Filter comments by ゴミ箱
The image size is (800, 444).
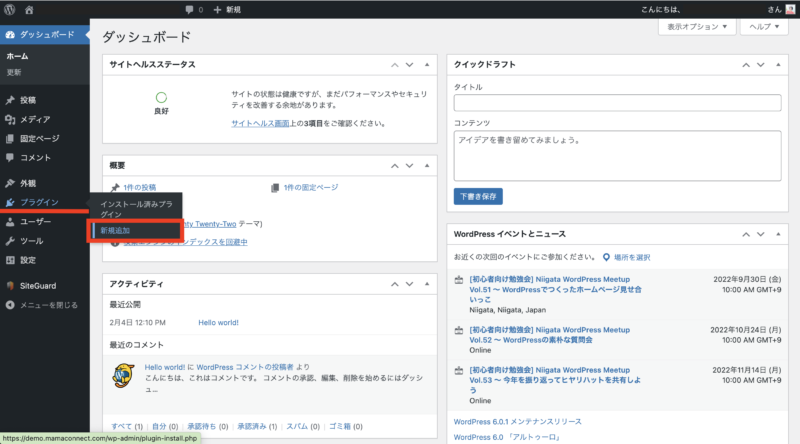340,427
